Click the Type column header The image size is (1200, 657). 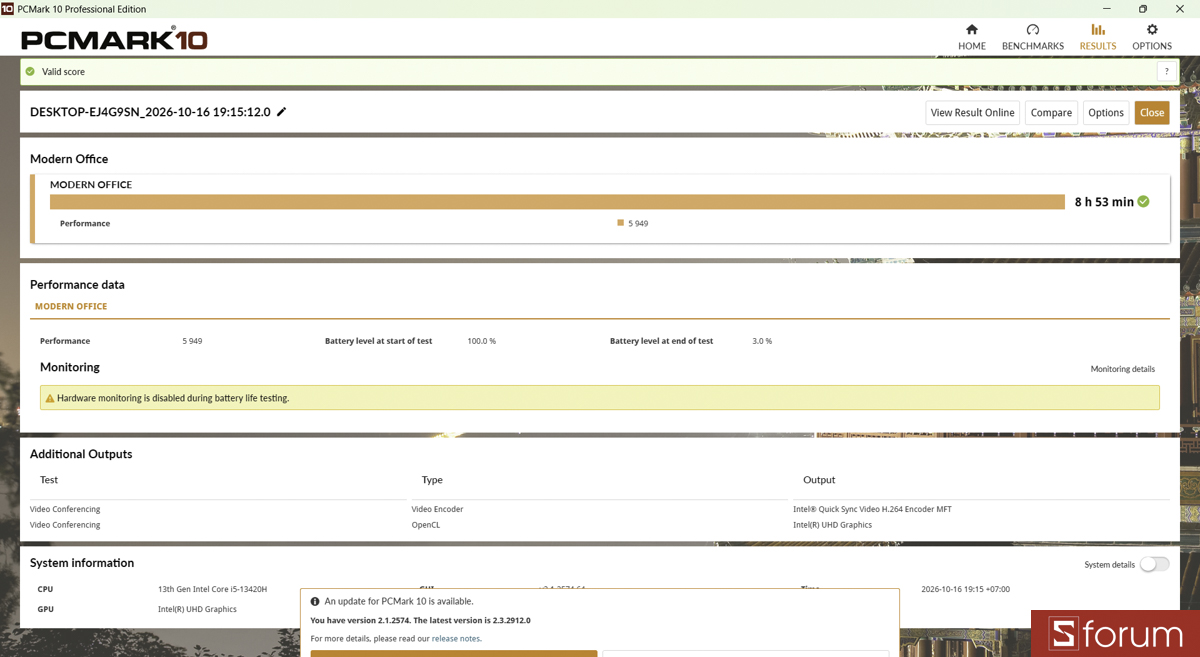point(432,480)
